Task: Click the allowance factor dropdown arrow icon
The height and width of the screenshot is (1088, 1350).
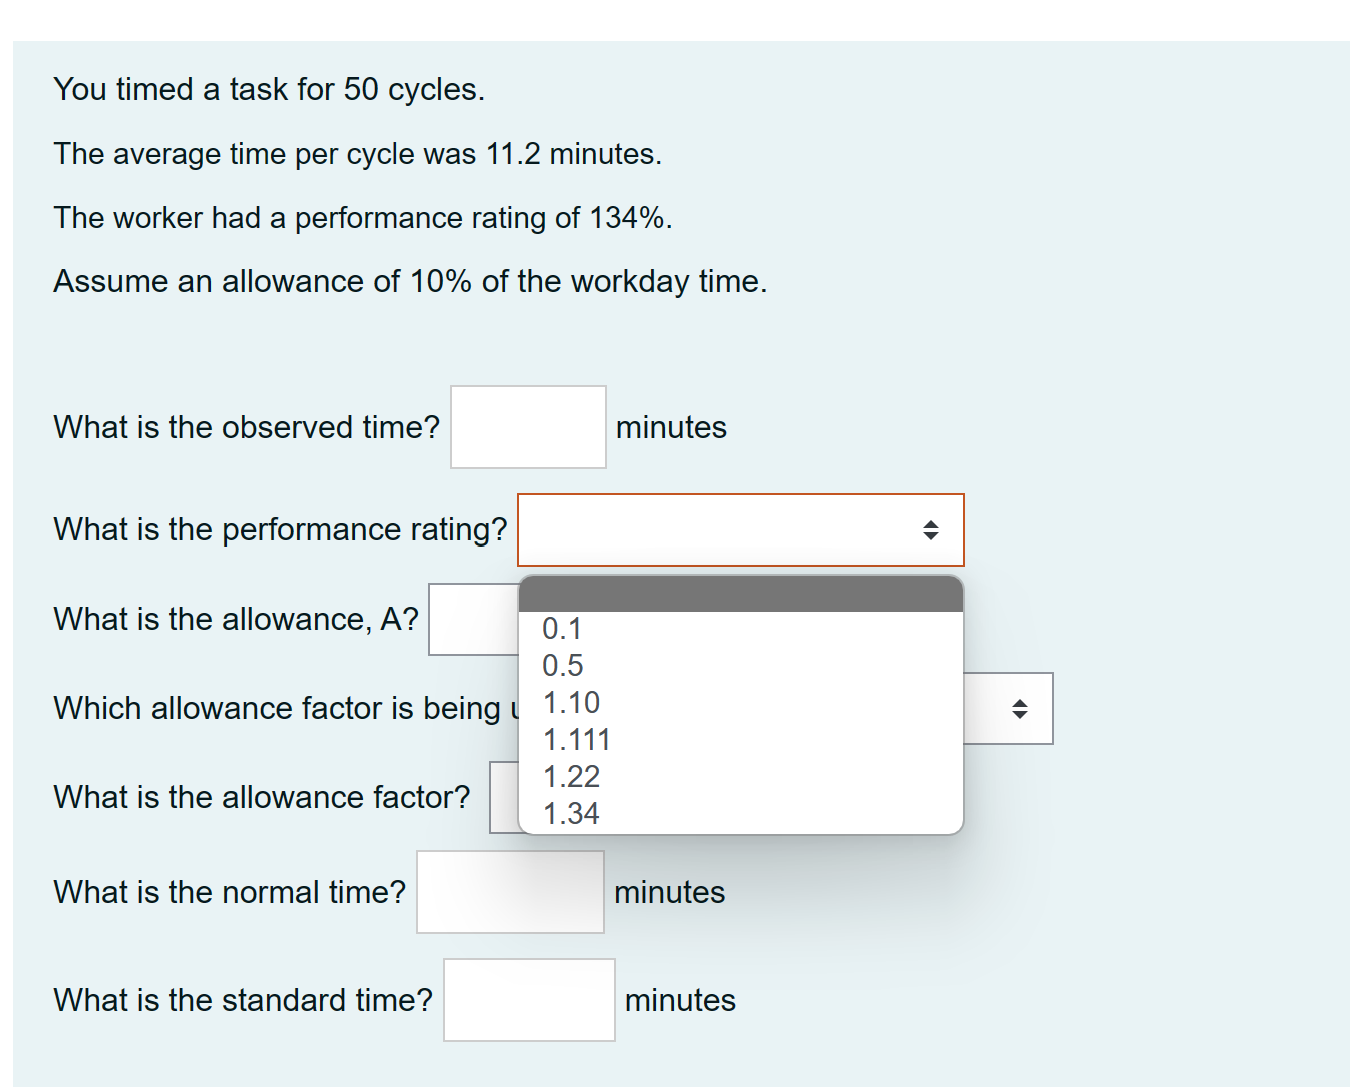Action: coord(1021,708)
